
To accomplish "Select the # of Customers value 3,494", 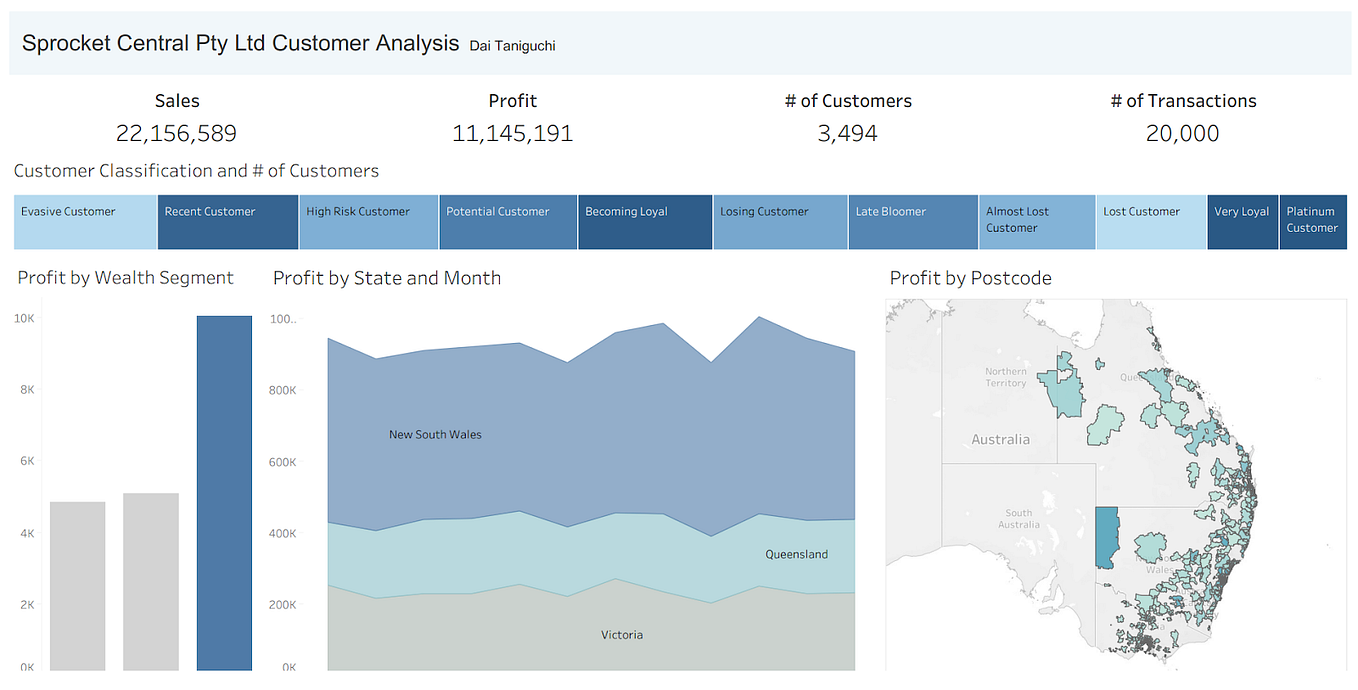I will [x=848, y=133].
